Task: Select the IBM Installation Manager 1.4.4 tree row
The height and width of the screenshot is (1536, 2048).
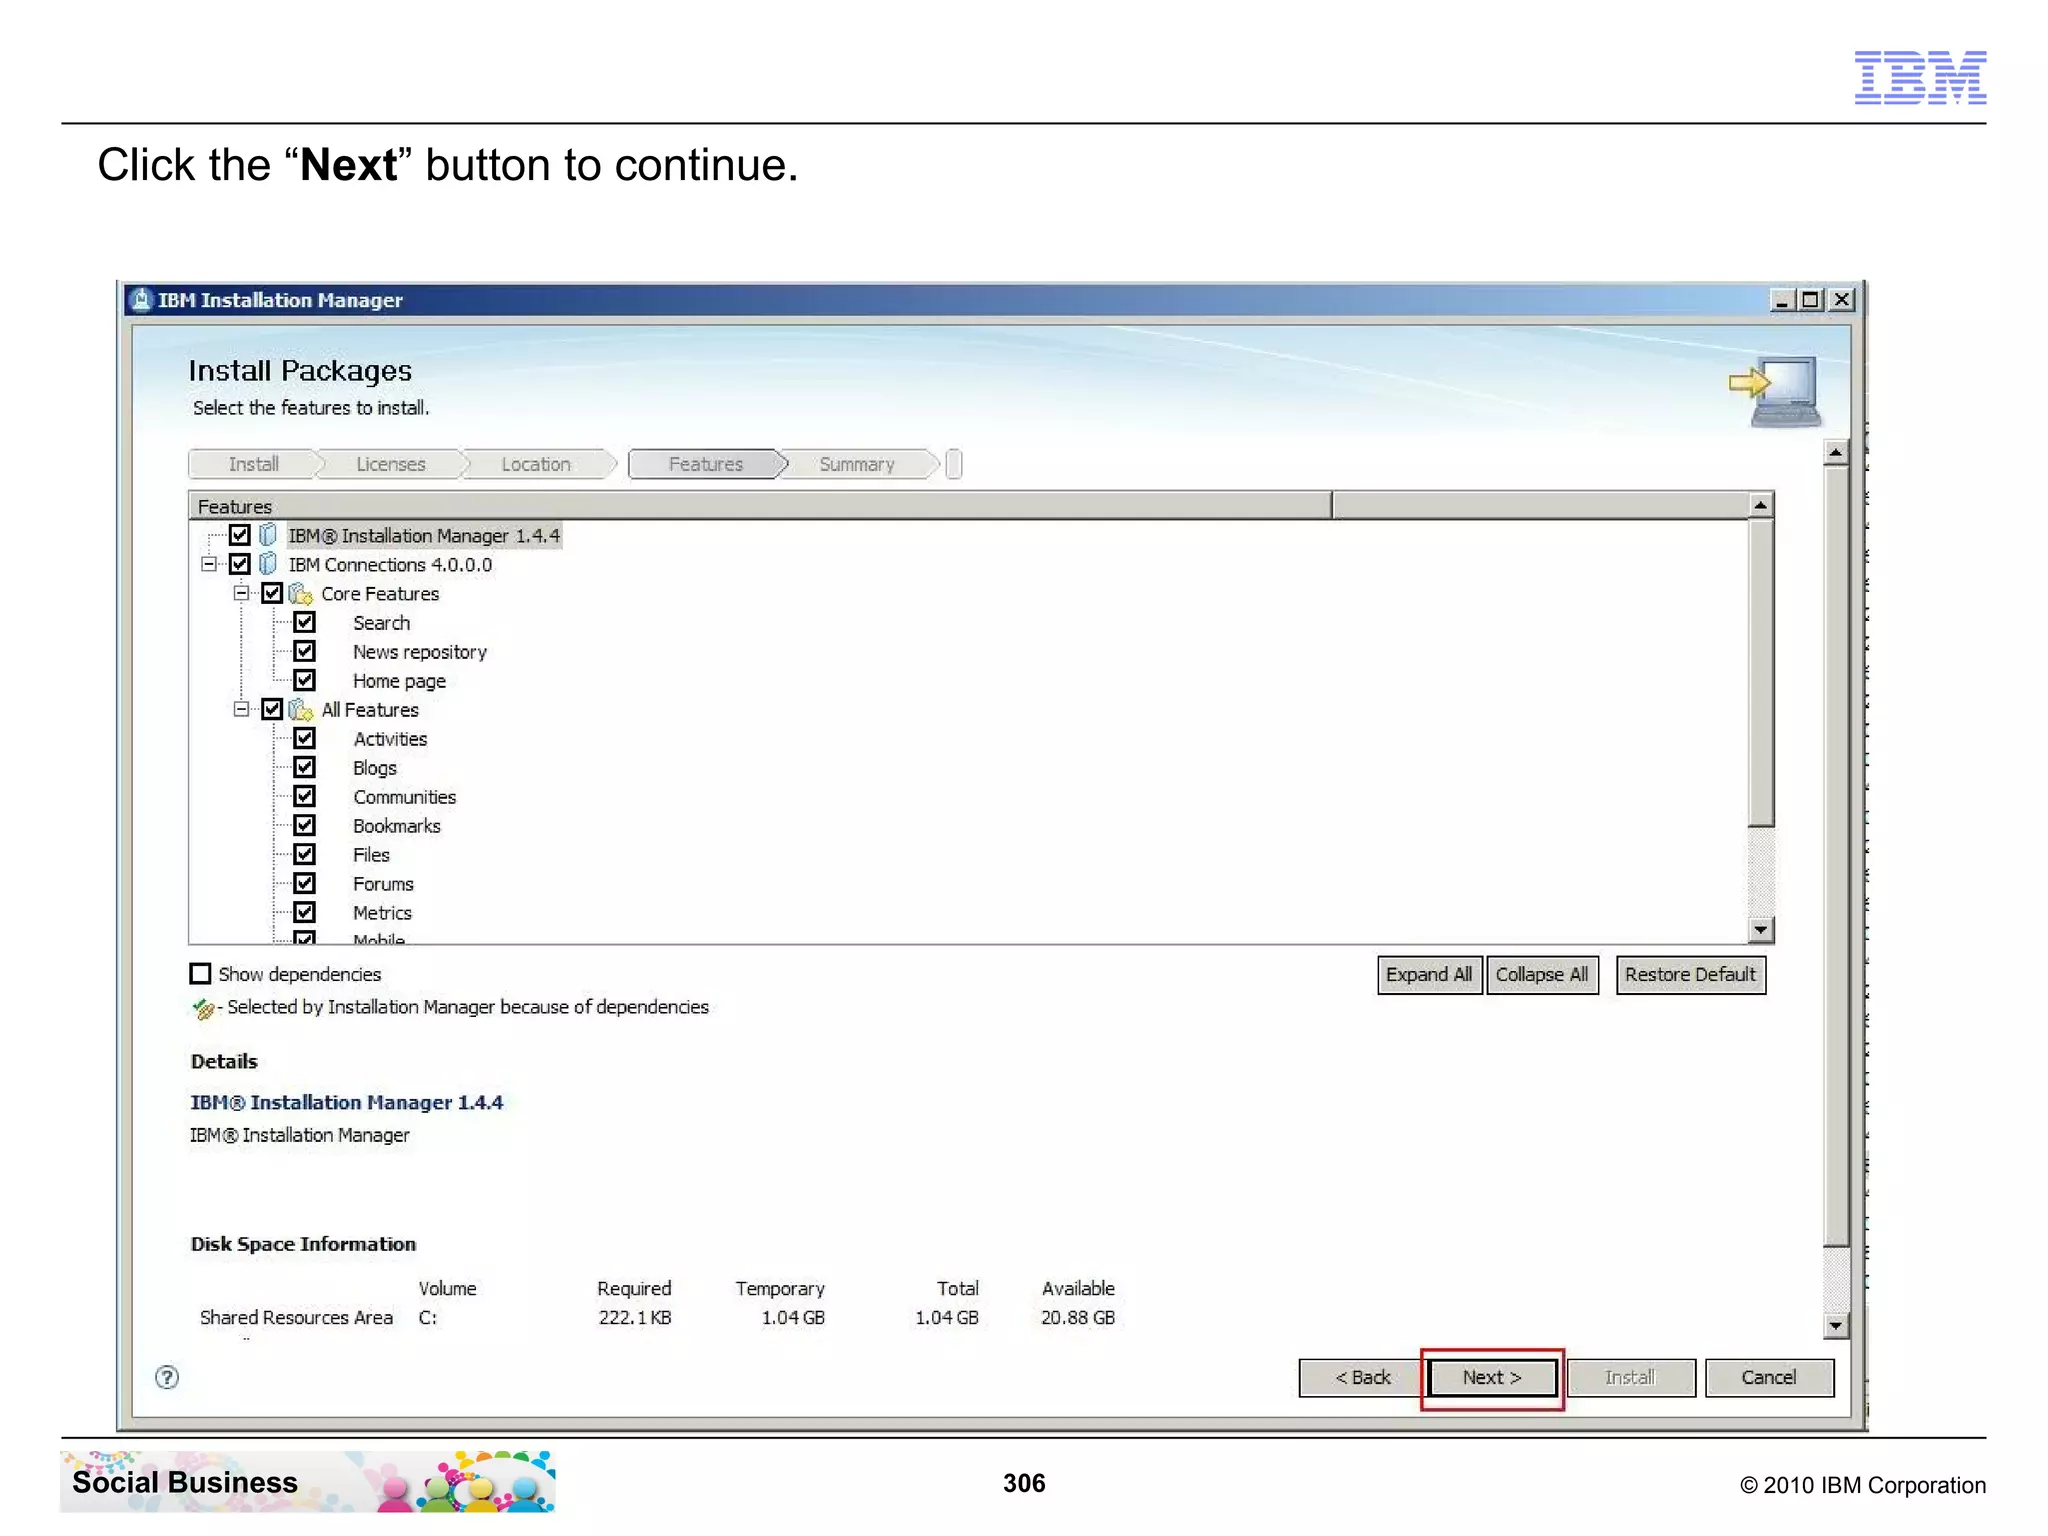Action: (x=424, y=536)
